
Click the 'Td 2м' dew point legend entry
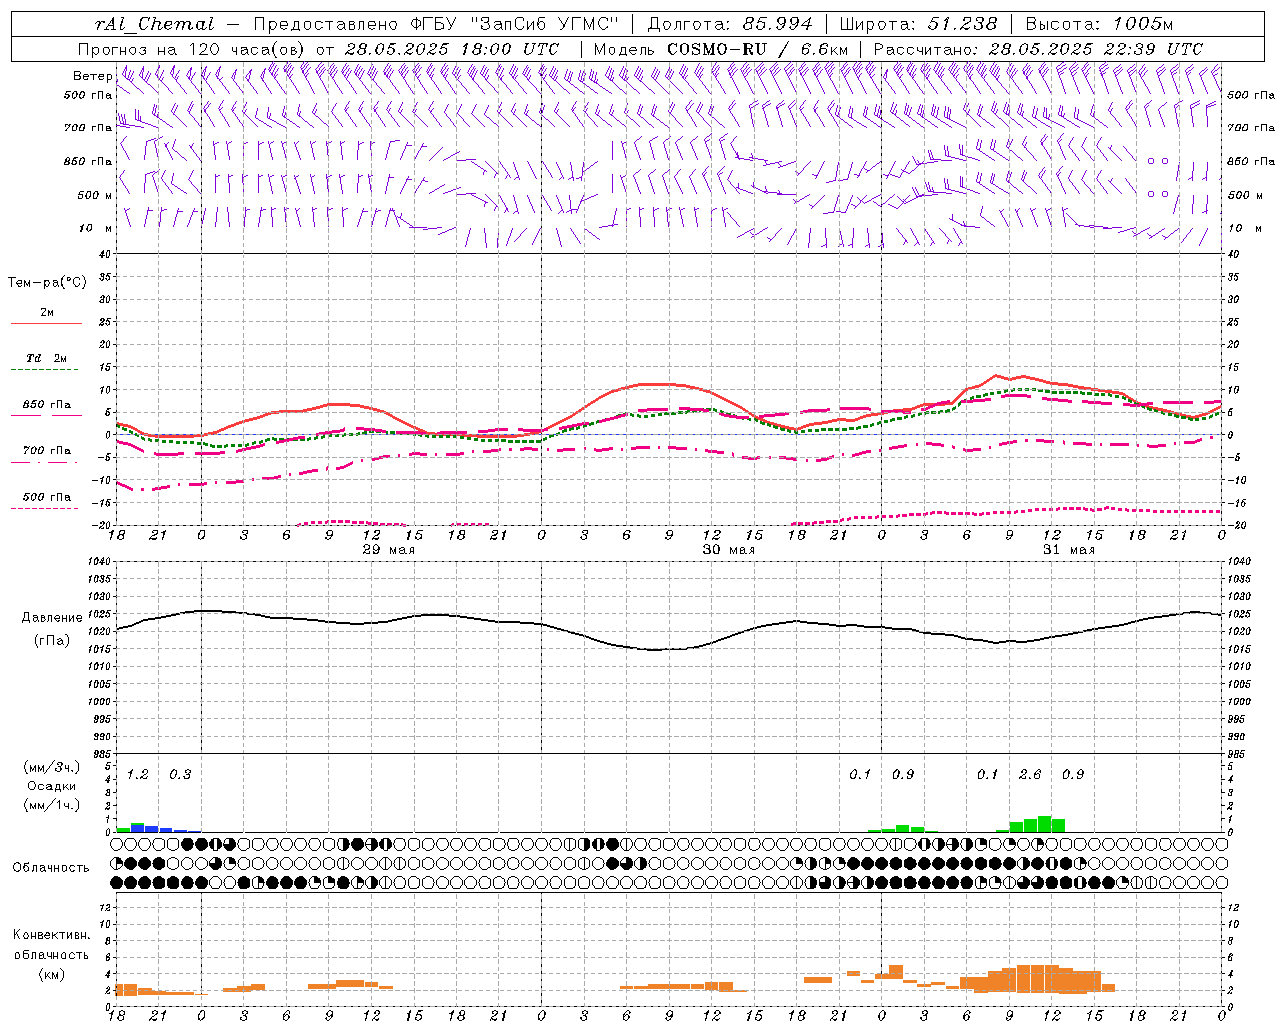(47, 358)
